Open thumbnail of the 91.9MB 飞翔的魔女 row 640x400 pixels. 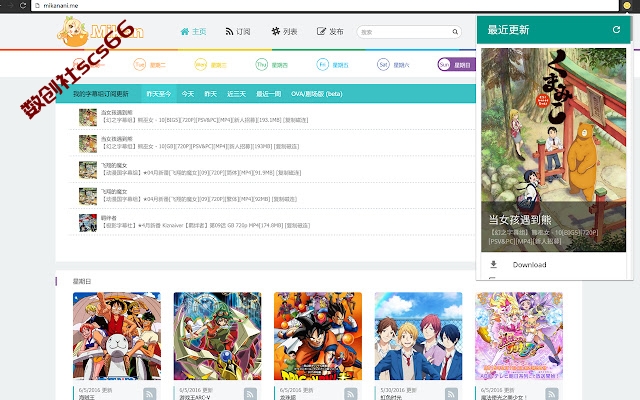pos(88,170)
